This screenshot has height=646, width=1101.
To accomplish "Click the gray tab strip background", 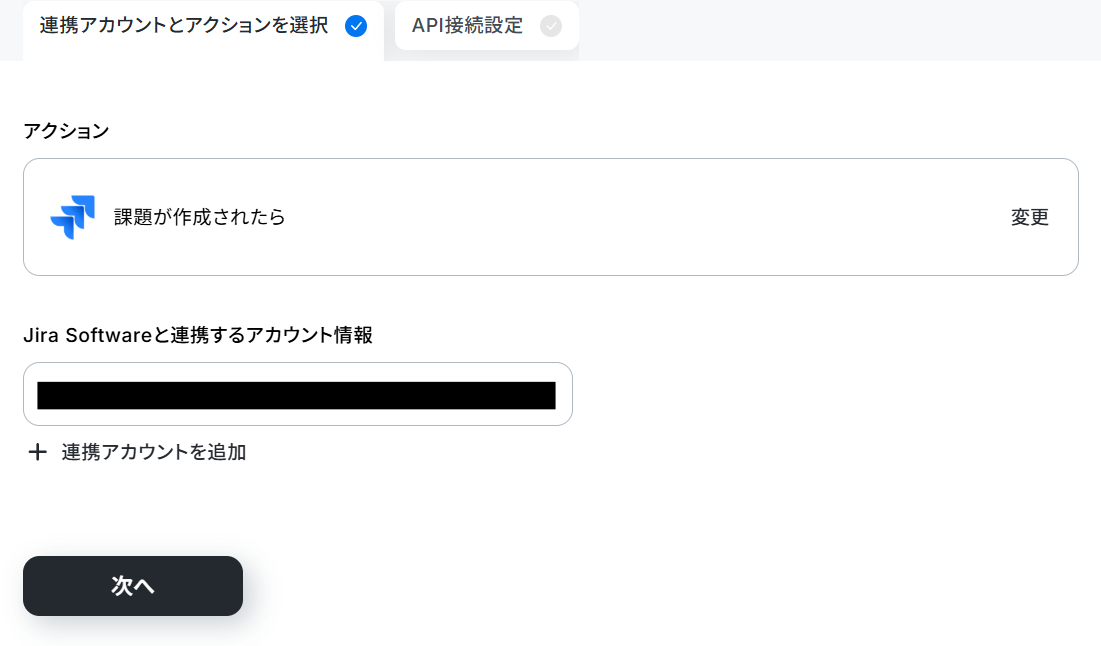I will (839, 30).
